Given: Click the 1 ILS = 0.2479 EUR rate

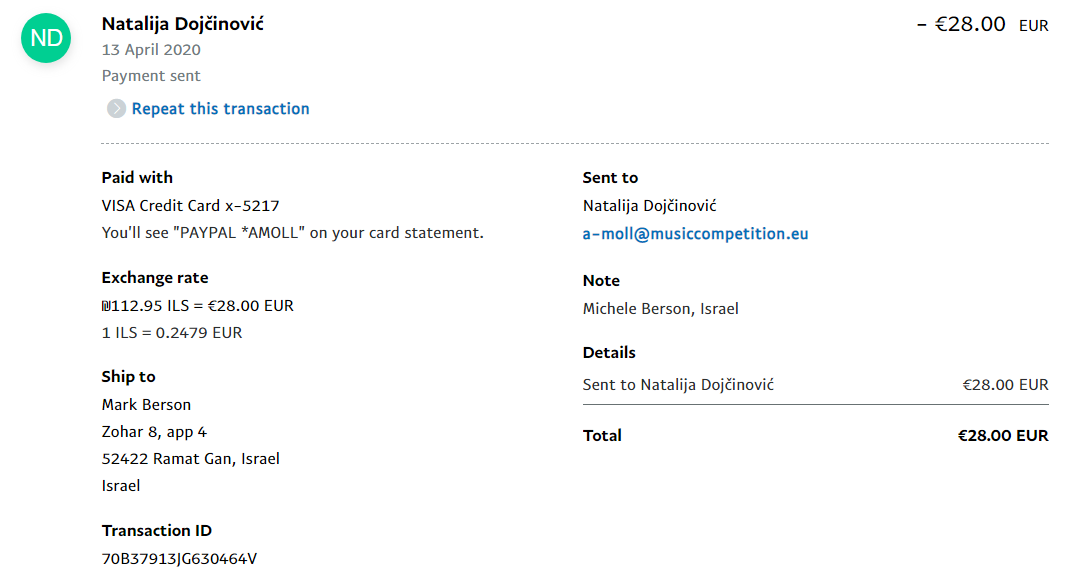Looking at the screenshot, I should click(172, 333).
